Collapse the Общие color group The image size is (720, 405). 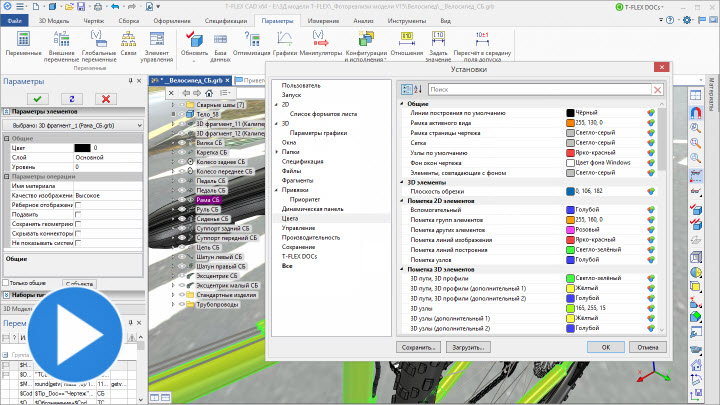(x=402, y=104)
